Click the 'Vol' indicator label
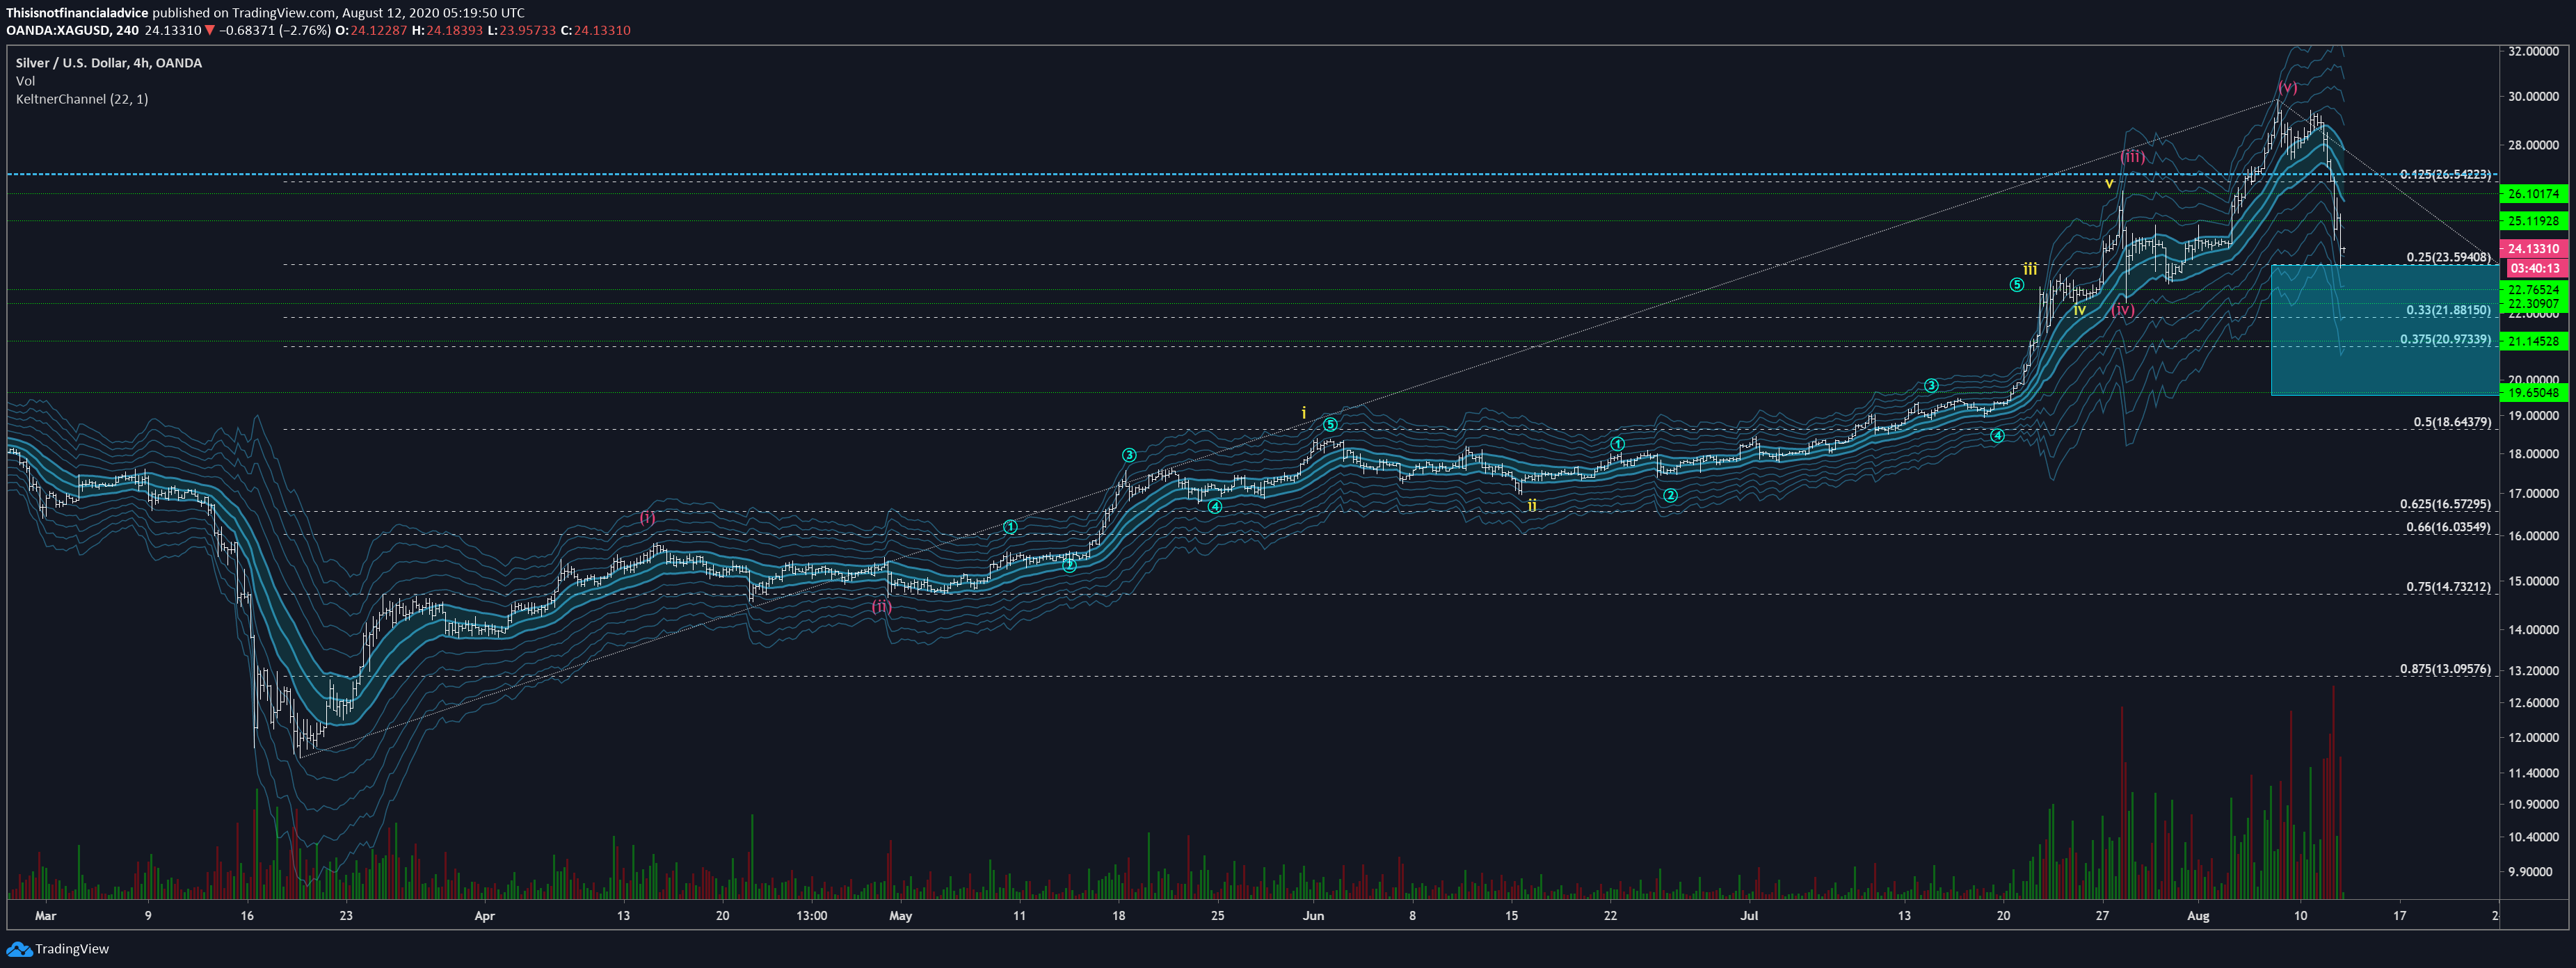The width and height of the screenshot is (2576, 968). click(25, 81)
